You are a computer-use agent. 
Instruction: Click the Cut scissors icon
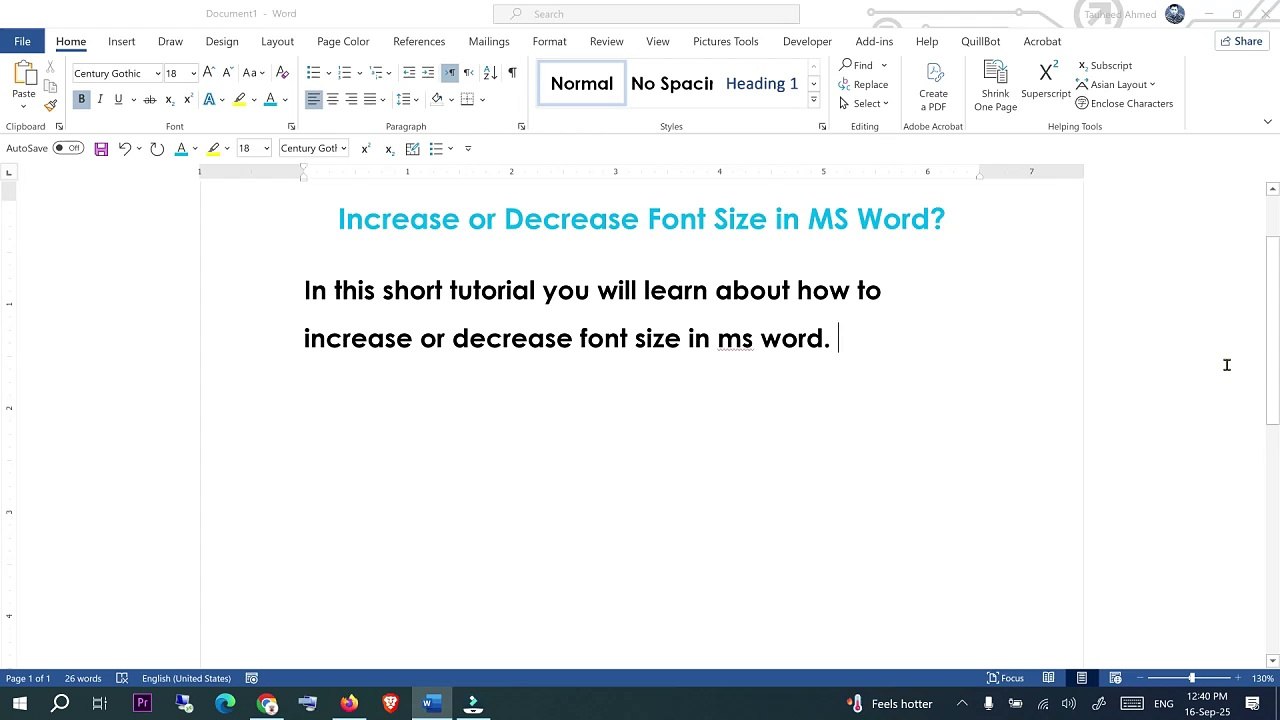(x=50, y=67)
